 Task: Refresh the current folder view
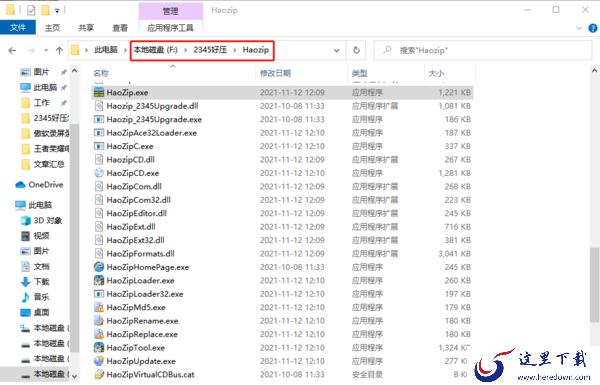coord(356,50)
